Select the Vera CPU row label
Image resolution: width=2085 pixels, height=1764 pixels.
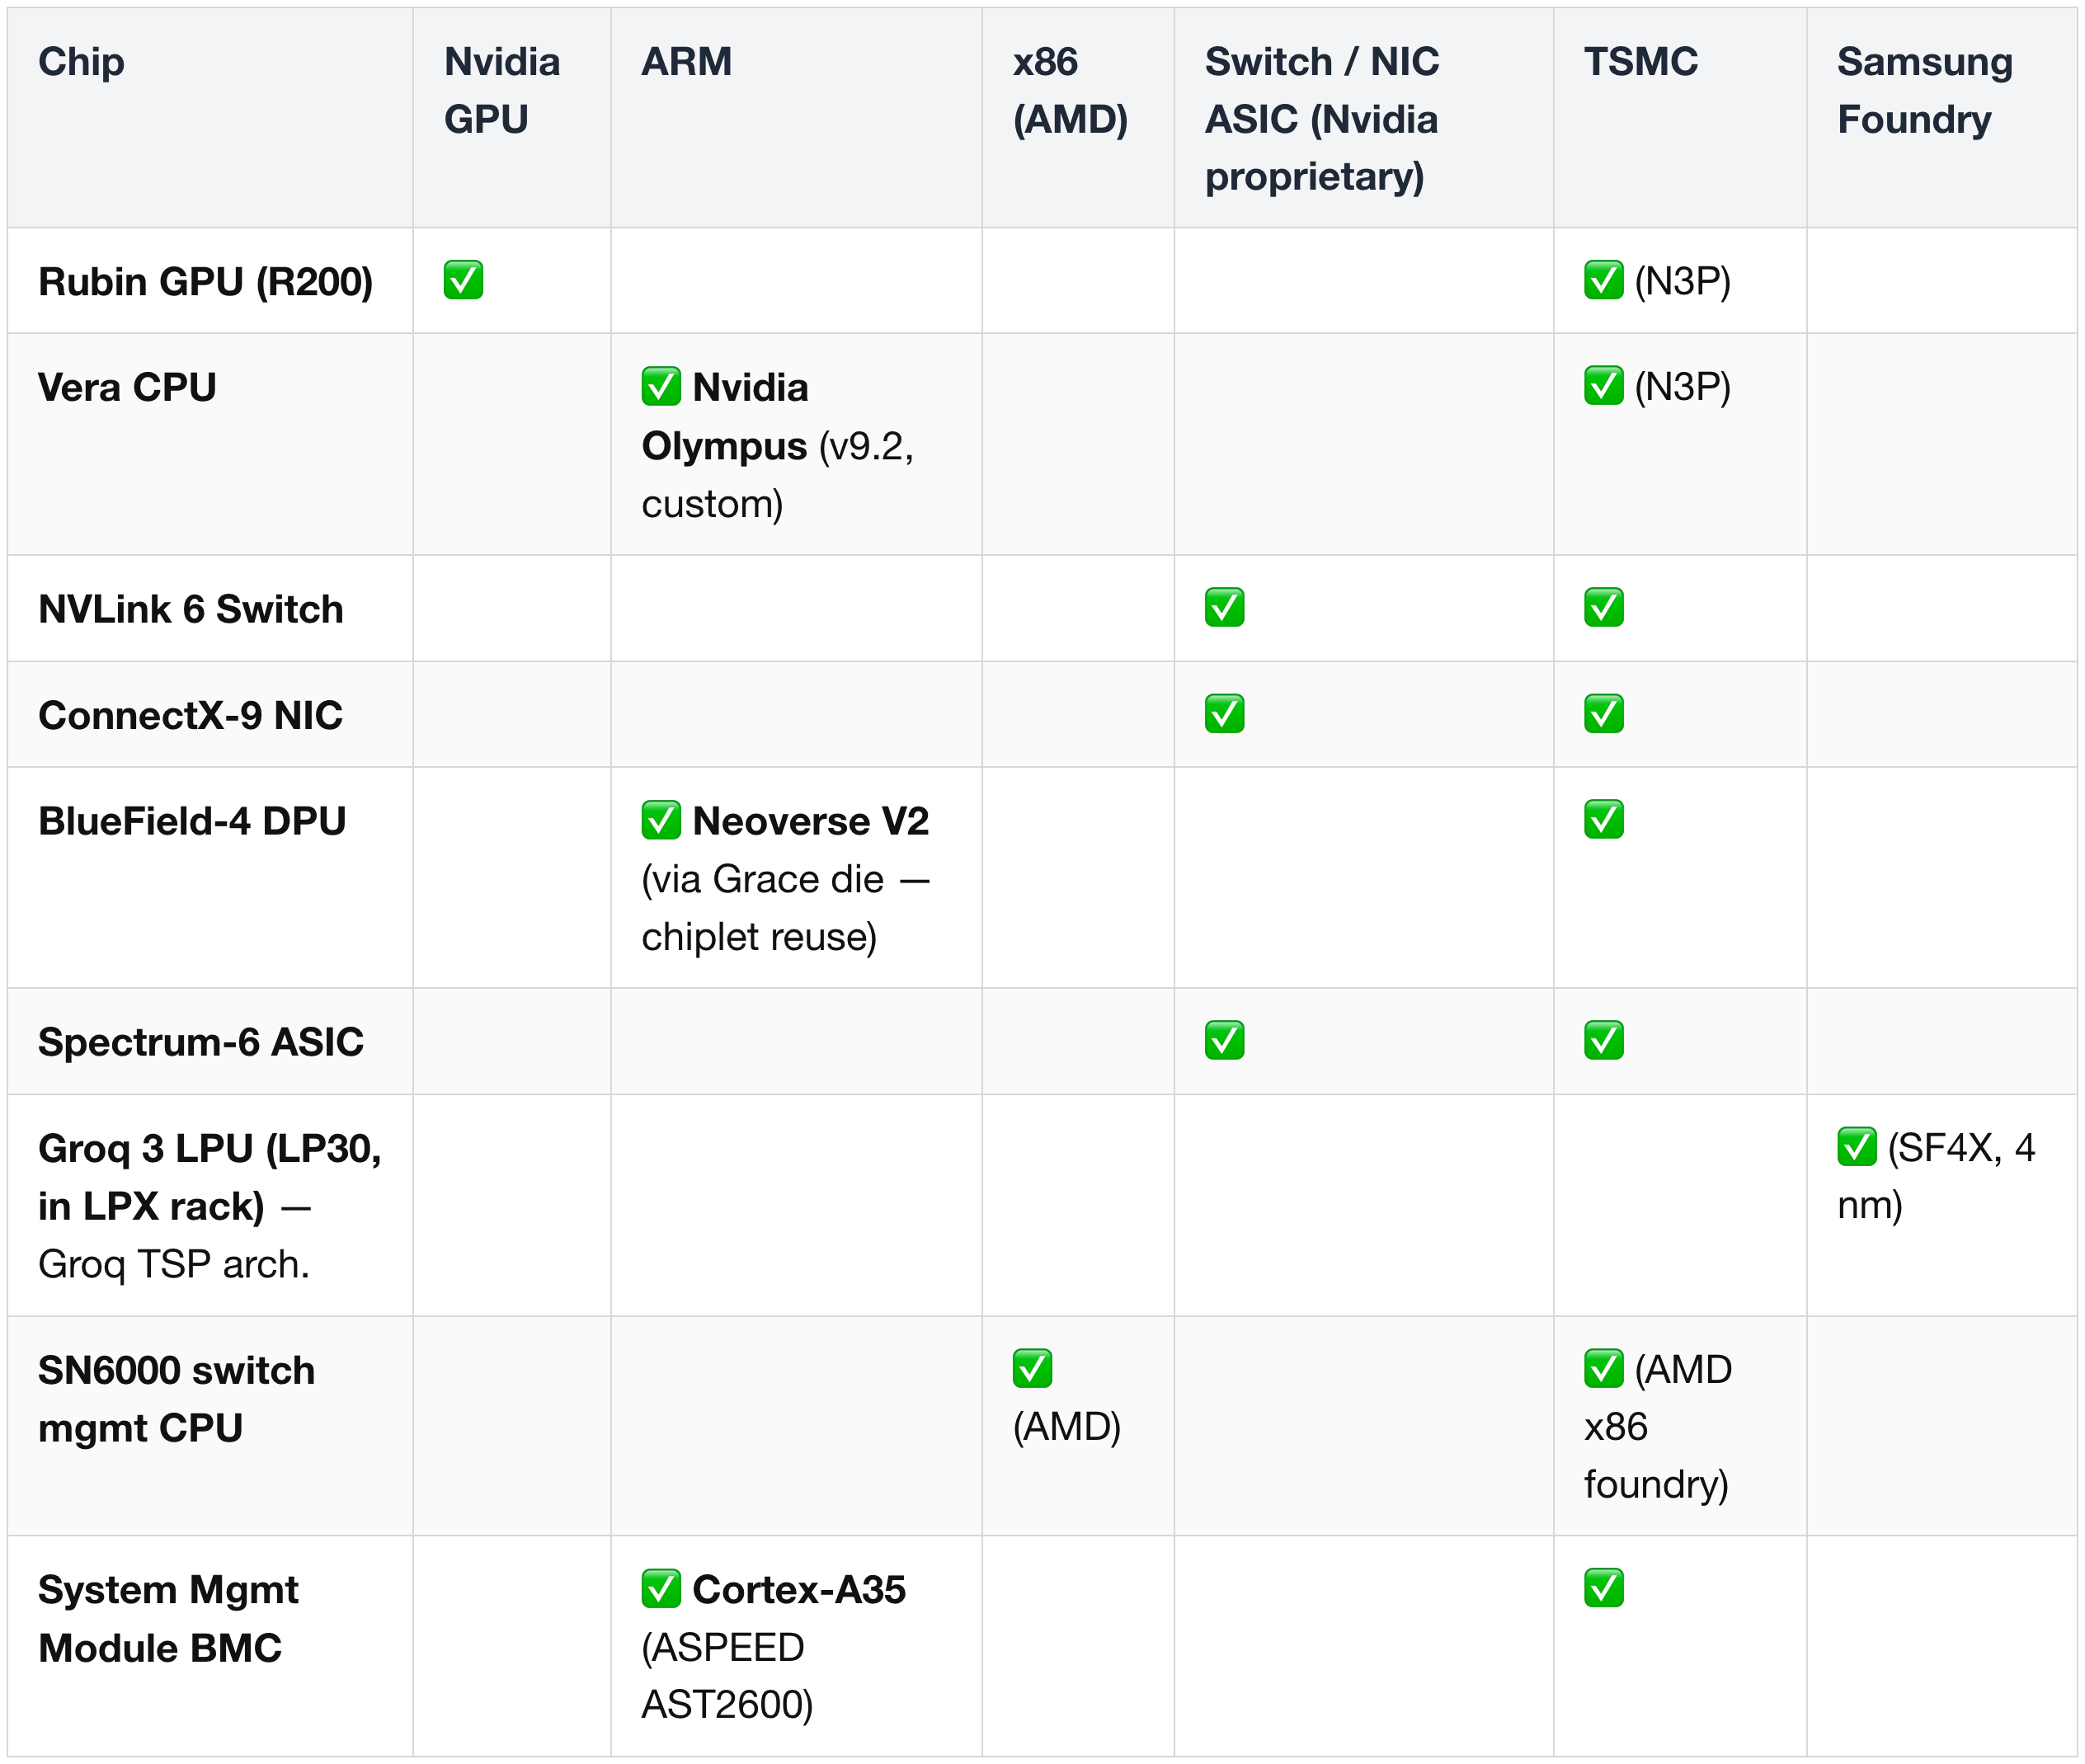[x=127, y=387]
